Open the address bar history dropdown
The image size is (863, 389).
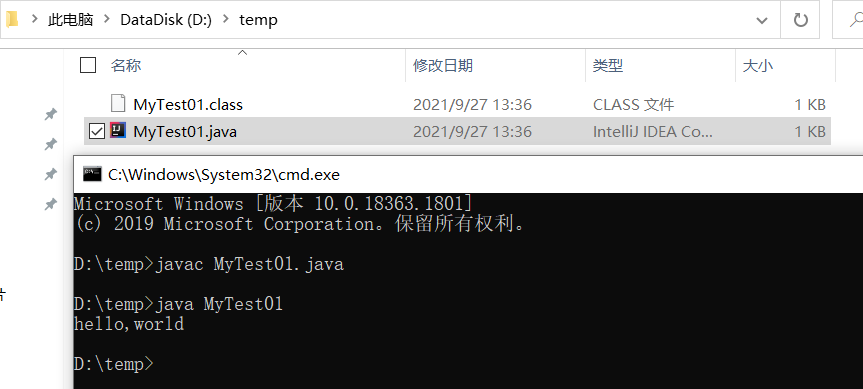[x=762, y=21]
